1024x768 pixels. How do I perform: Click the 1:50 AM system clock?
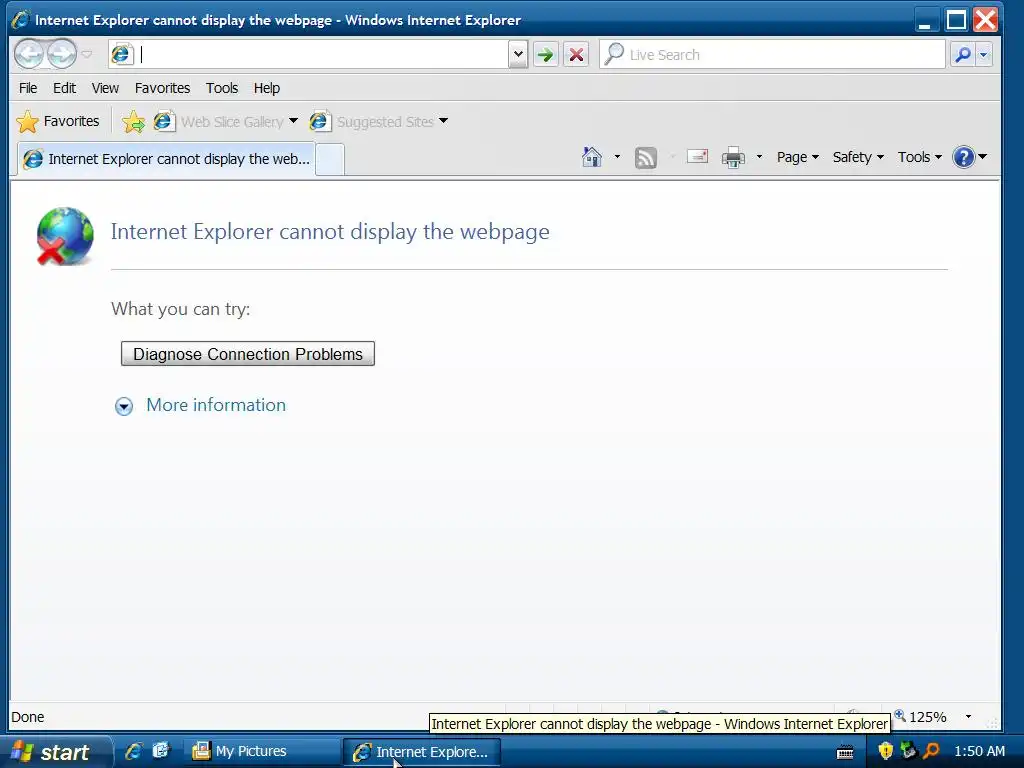coord(979,751)
